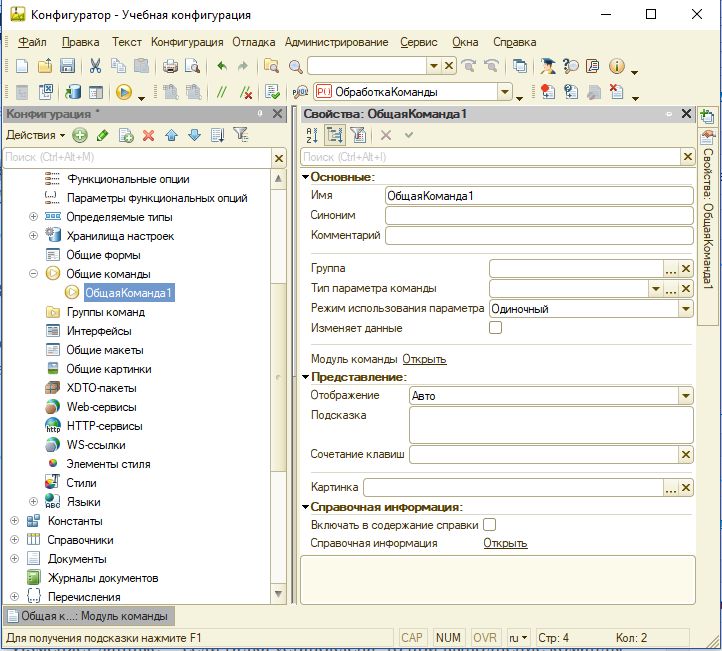The height and width of the screenshot is (651, 722).
Task: Collapse the "Основные" properties section
Action: point(305,177)
